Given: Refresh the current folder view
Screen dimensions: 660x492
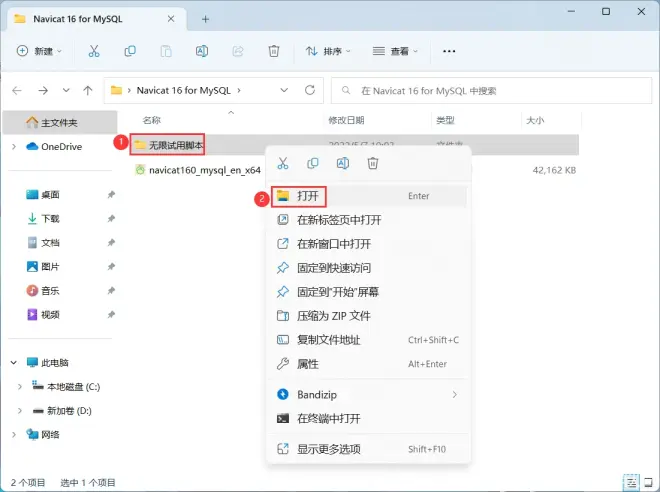Looking at the screenshot, I should (310, 90).
